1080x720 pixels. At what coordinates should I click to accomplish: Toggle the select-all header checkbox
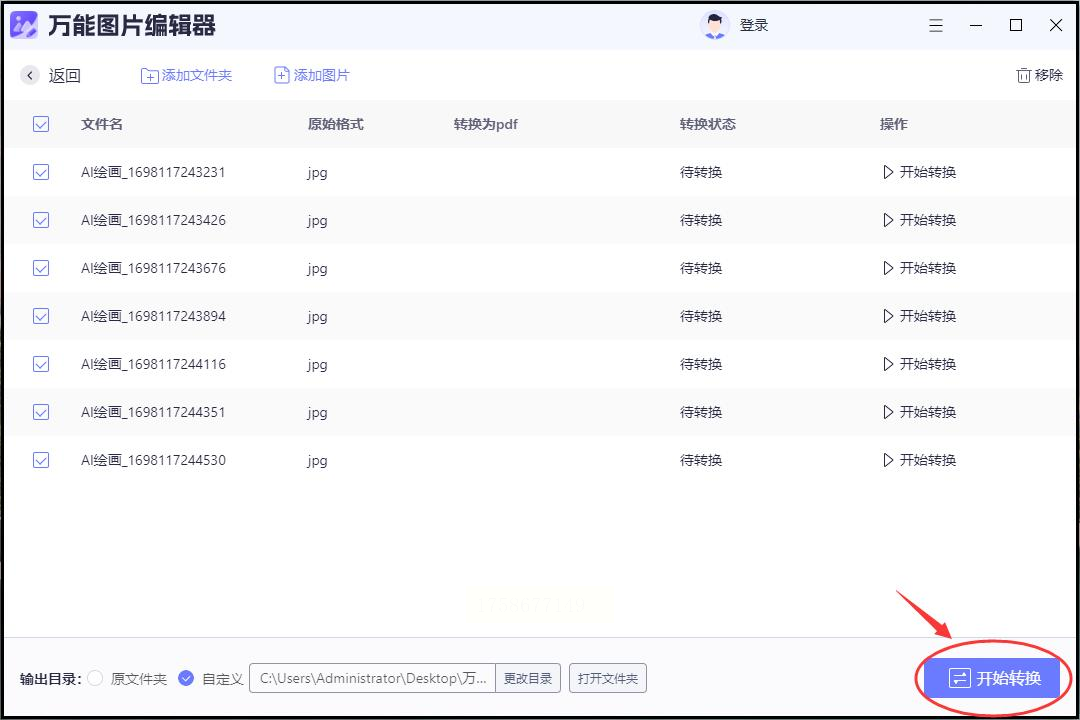pos(41,124)
